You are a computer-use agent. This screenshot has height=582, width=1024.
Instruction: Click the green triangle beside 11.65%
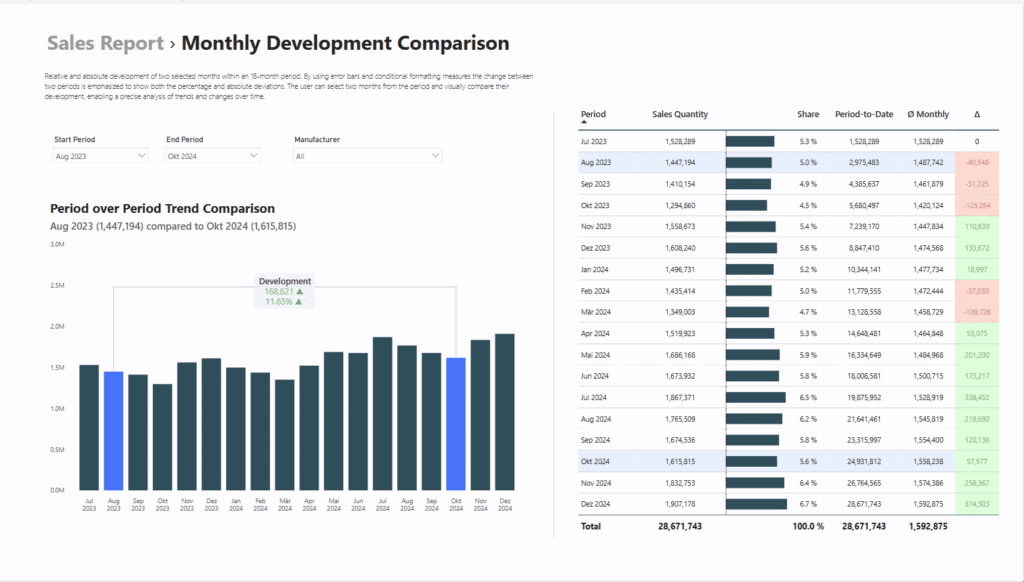pos(298,301)
